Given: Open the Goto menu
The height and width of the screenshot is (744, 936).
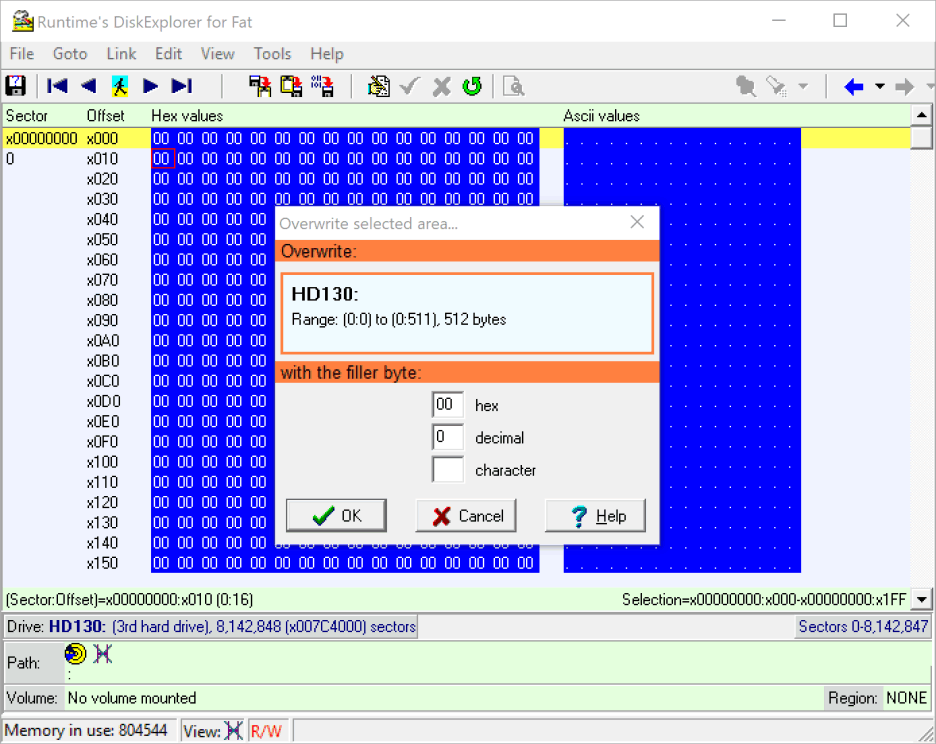Looking at the screenshot, I should (x=70, y=54).
